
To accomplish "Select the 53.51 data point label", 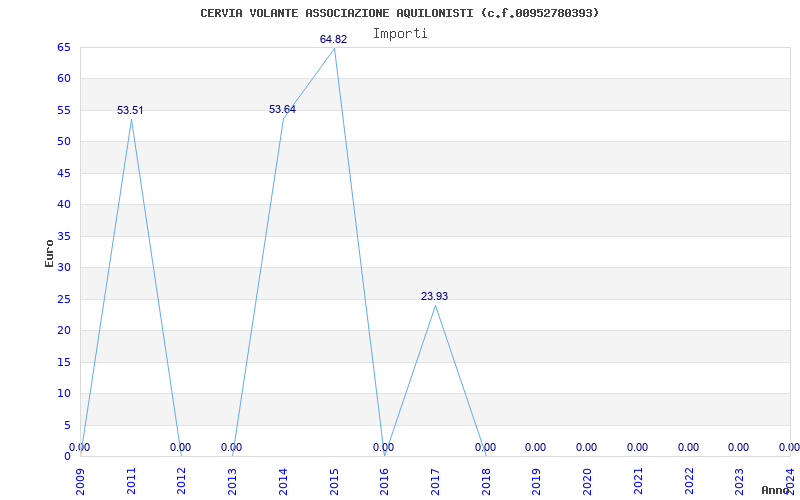I will [x=130, y=110].
